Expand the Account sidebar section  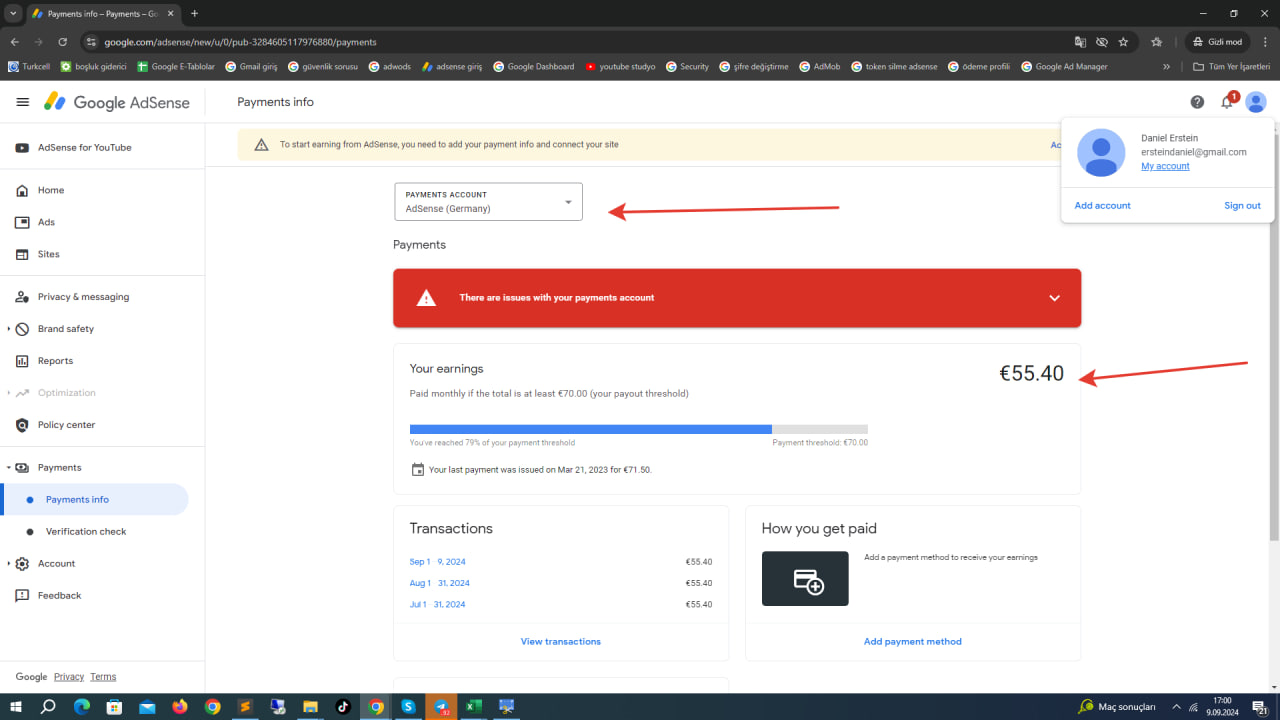point(9,564)
